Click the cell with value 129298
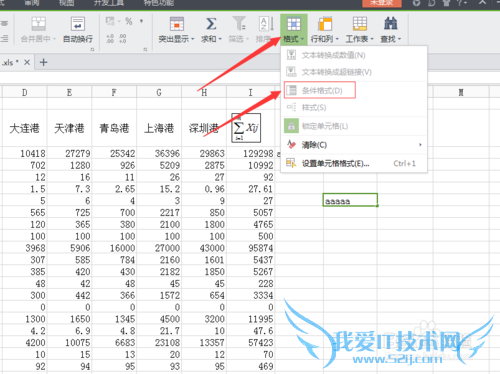 251,153
